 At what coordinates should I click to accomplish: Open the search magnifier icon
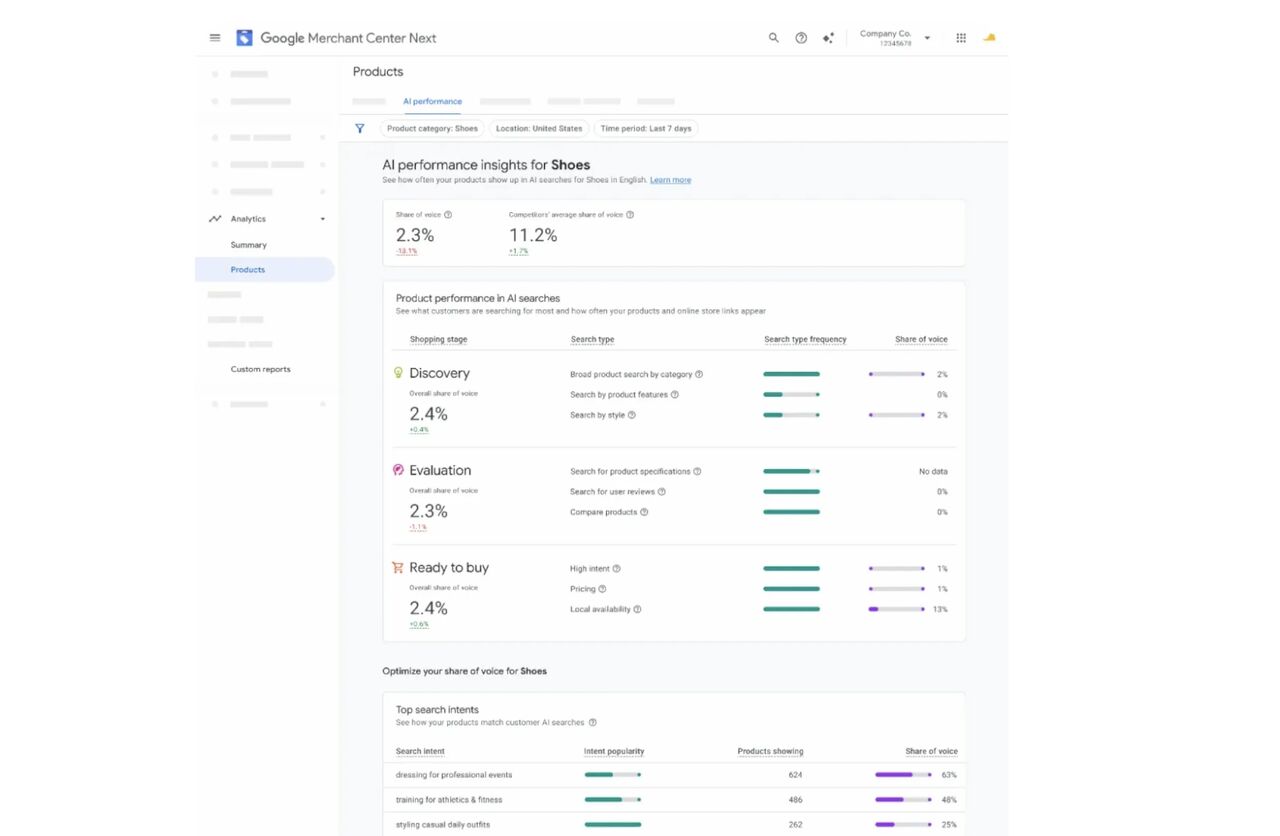pyautogui.click(x=773, y=38)
